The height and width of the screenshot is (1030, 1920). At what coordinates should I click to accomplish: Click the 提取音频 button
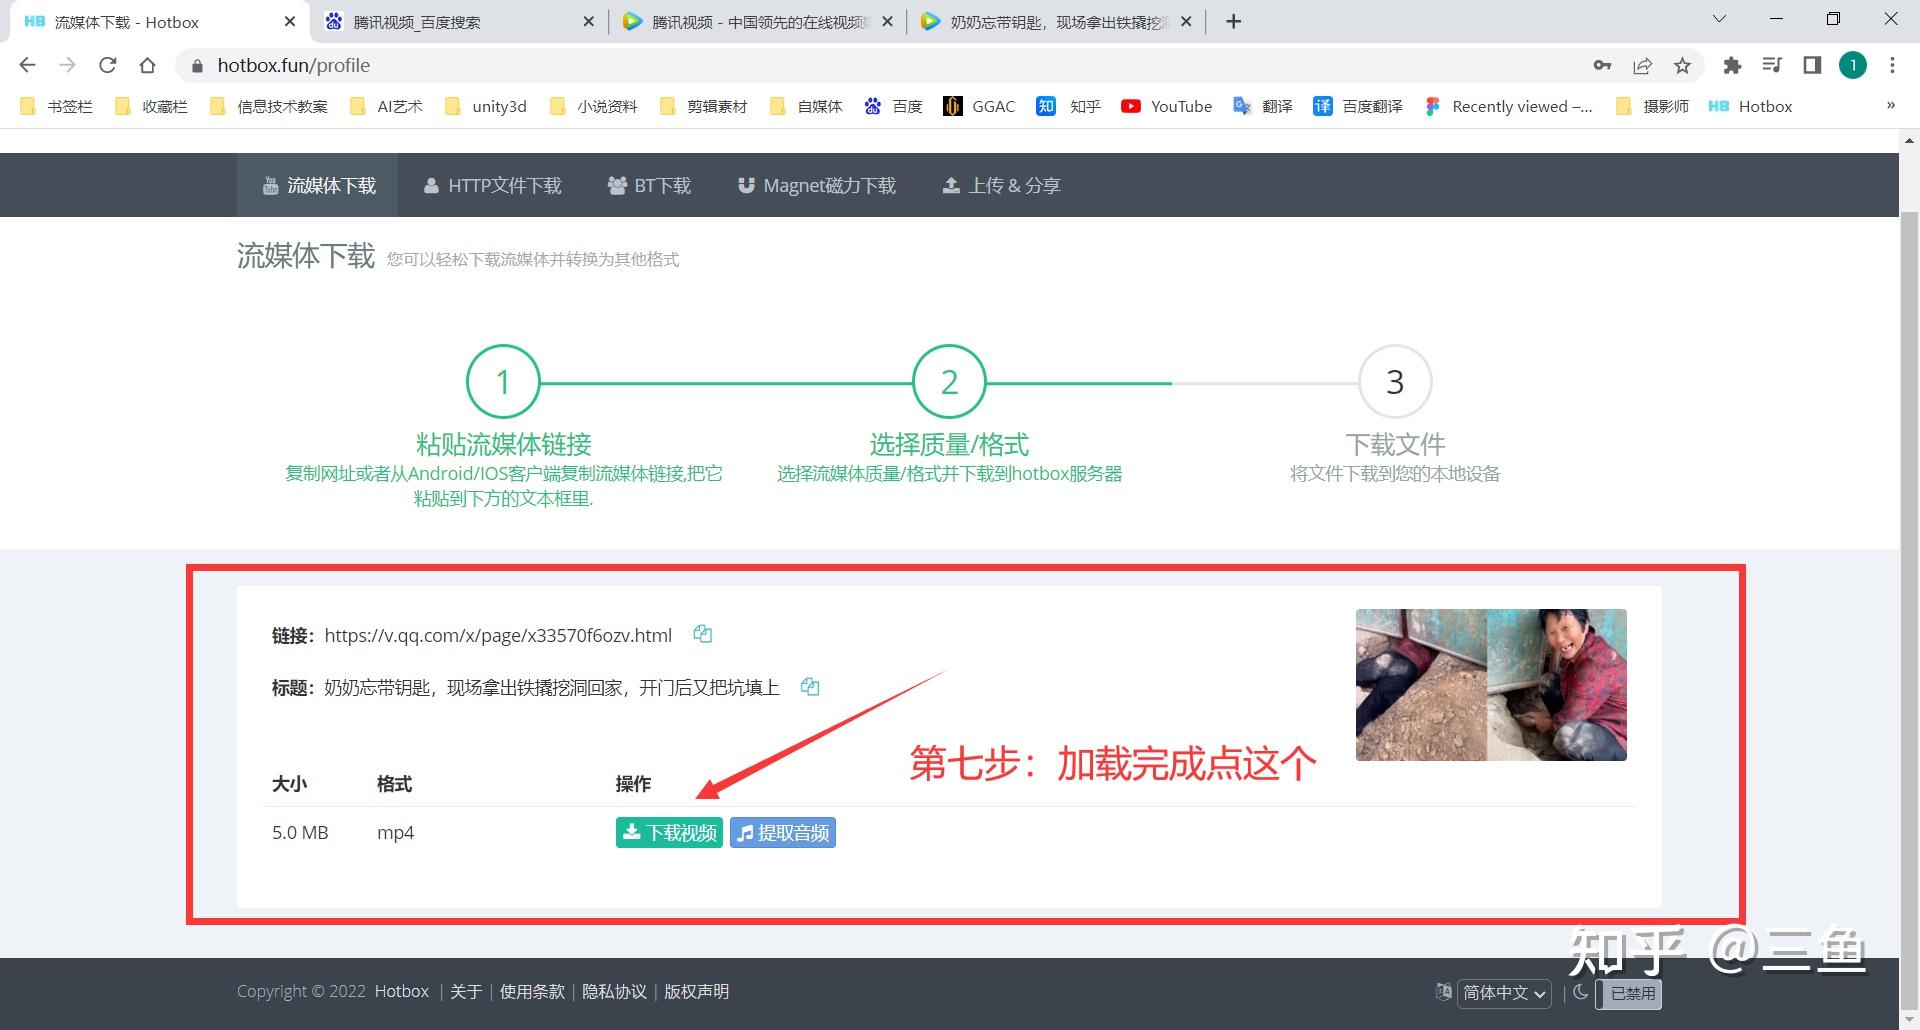click(783, 833)
